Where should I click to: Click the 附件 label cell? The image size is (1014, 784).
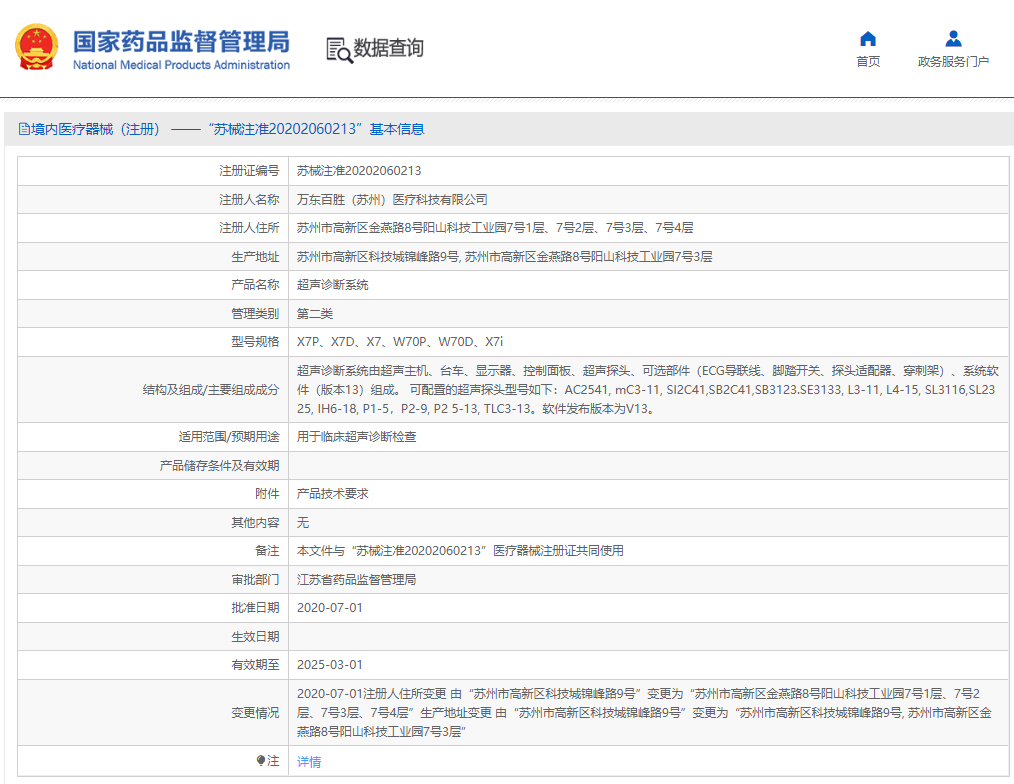153,494
